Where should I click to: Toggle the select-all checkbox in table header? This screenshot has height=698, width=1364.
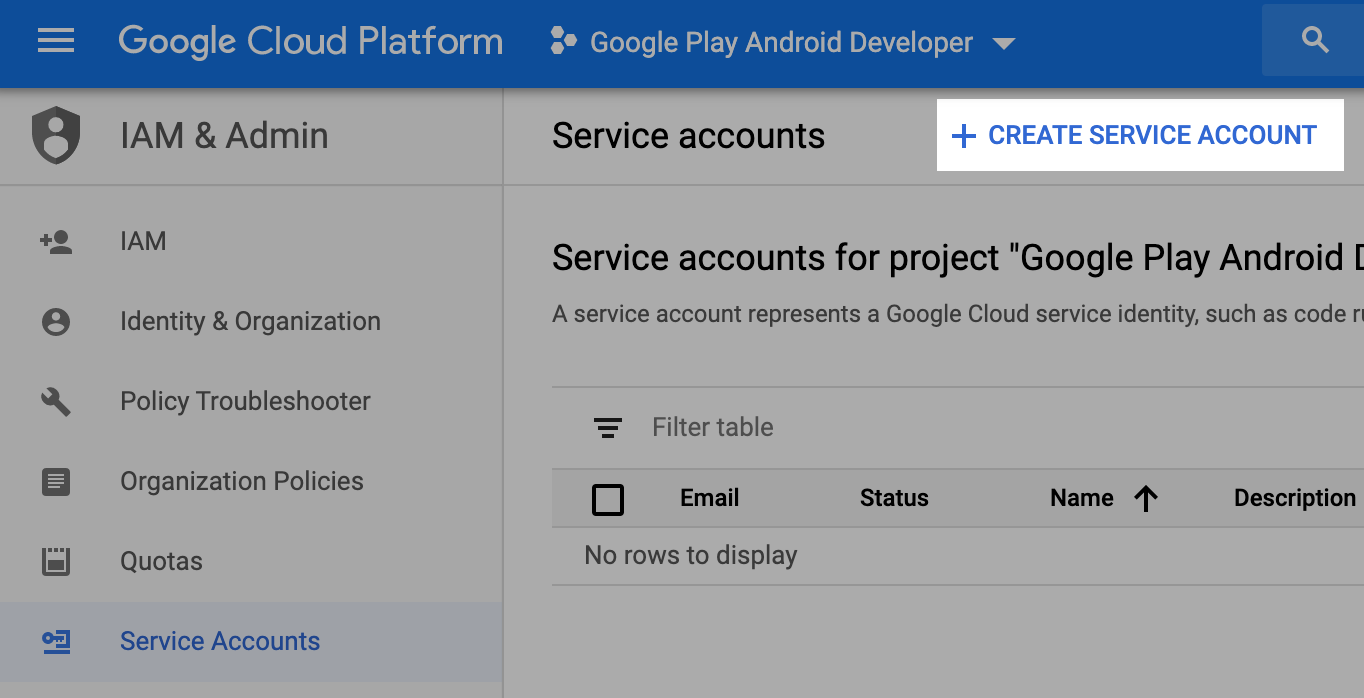coord(608,499)
